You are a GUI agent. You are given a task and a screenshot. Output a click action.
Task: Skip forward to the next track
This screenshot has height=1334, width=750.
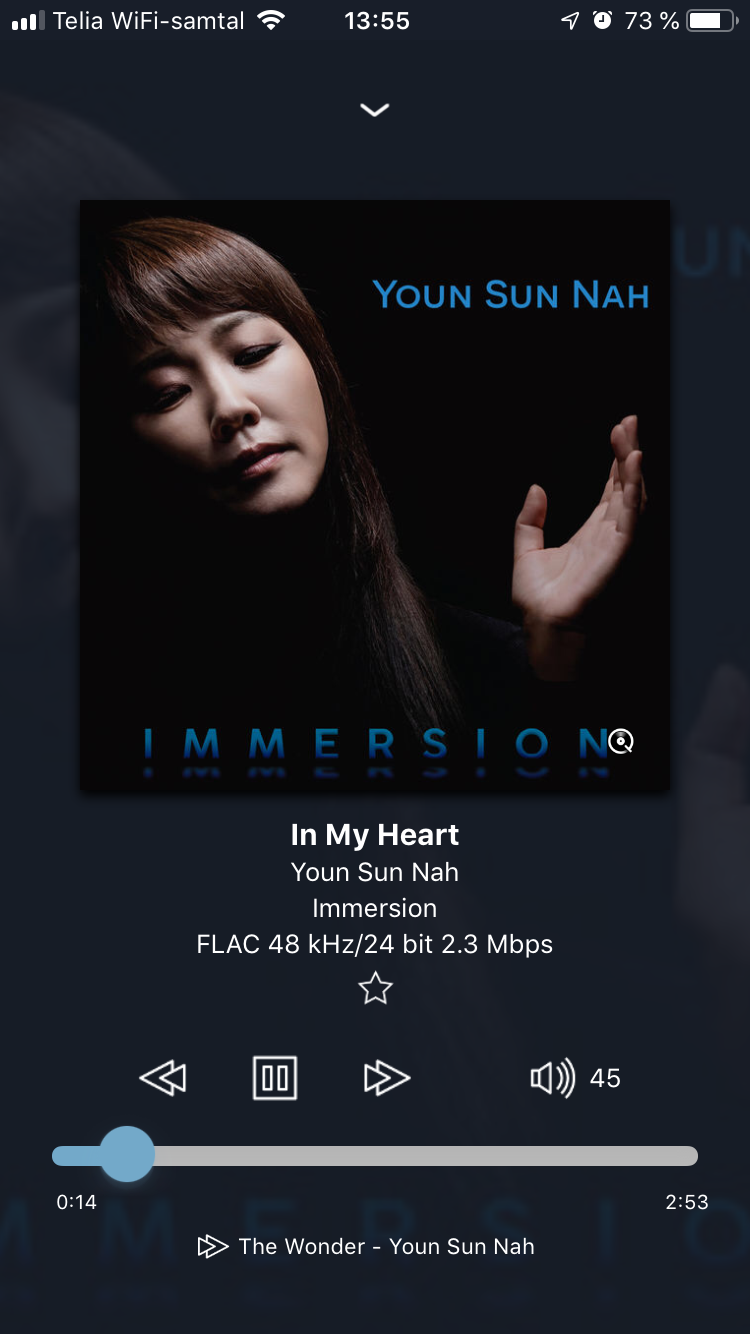pos(387,1078)
